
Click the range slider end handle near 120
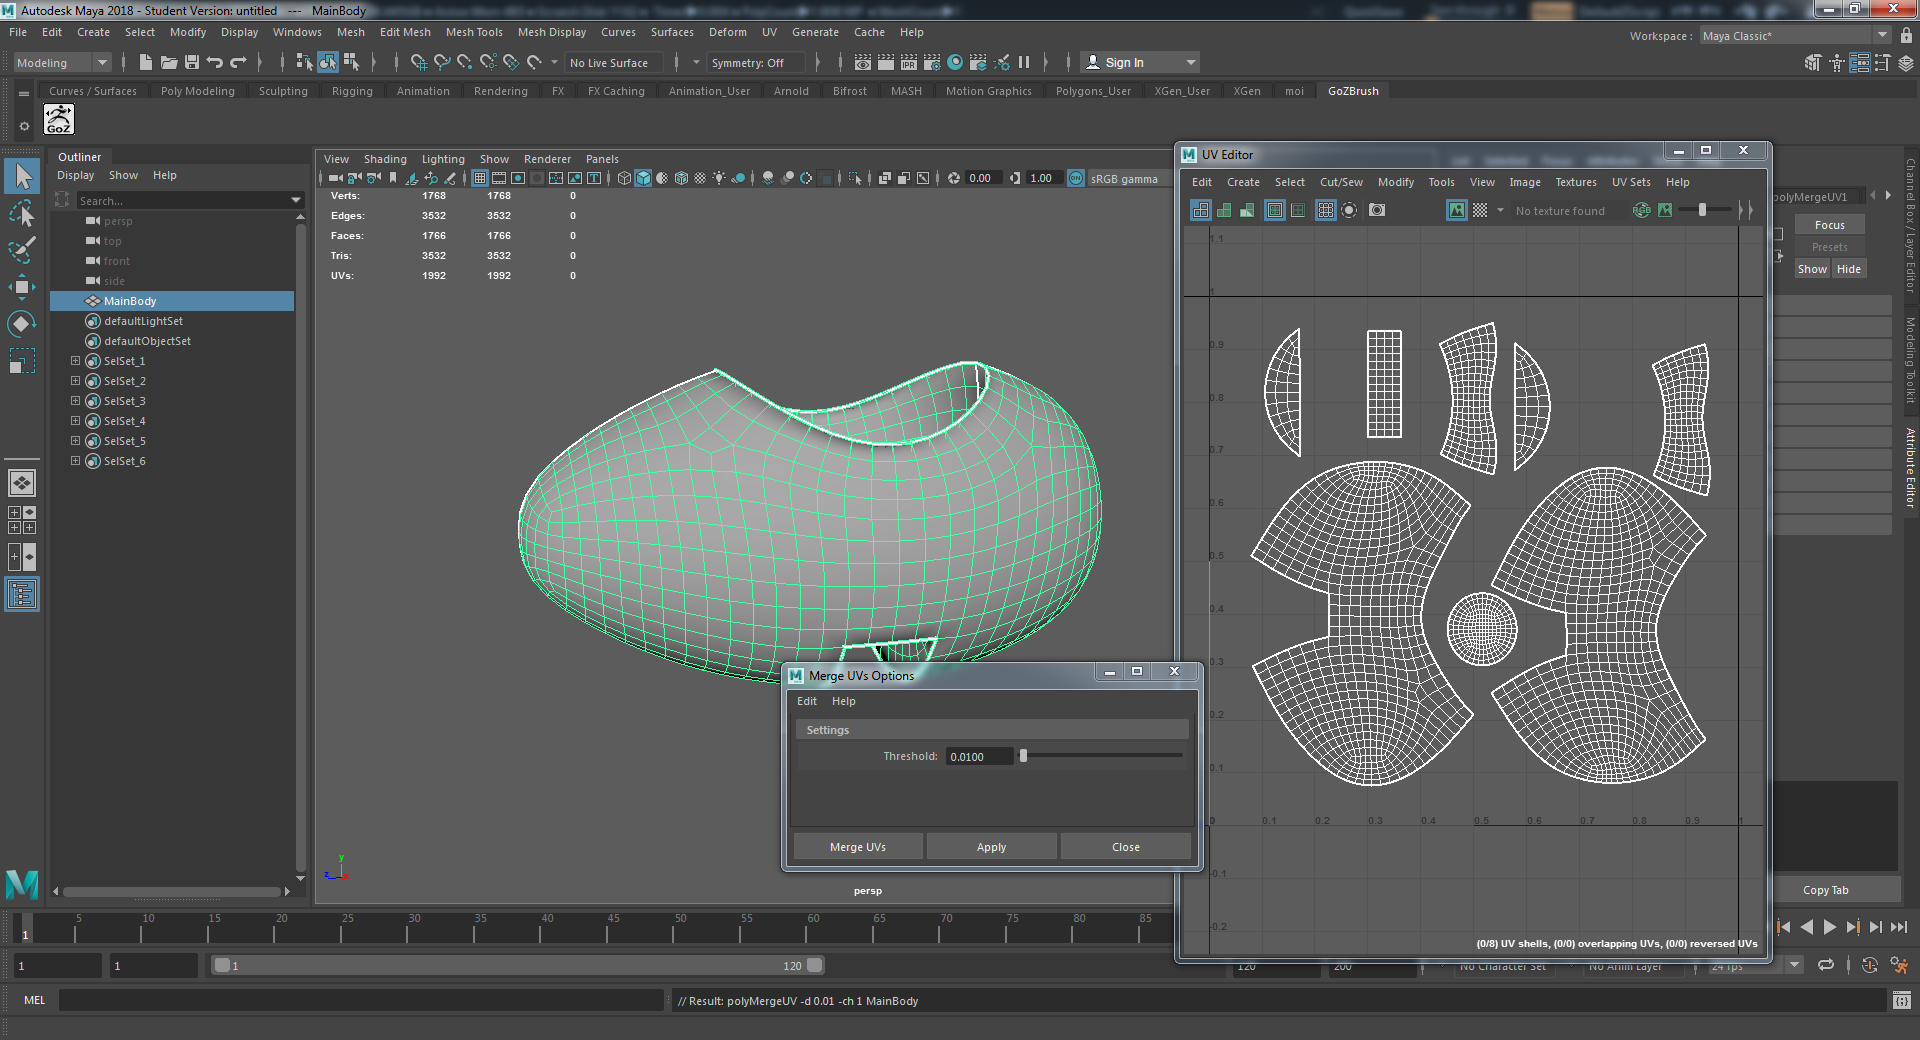coord(815,965)
